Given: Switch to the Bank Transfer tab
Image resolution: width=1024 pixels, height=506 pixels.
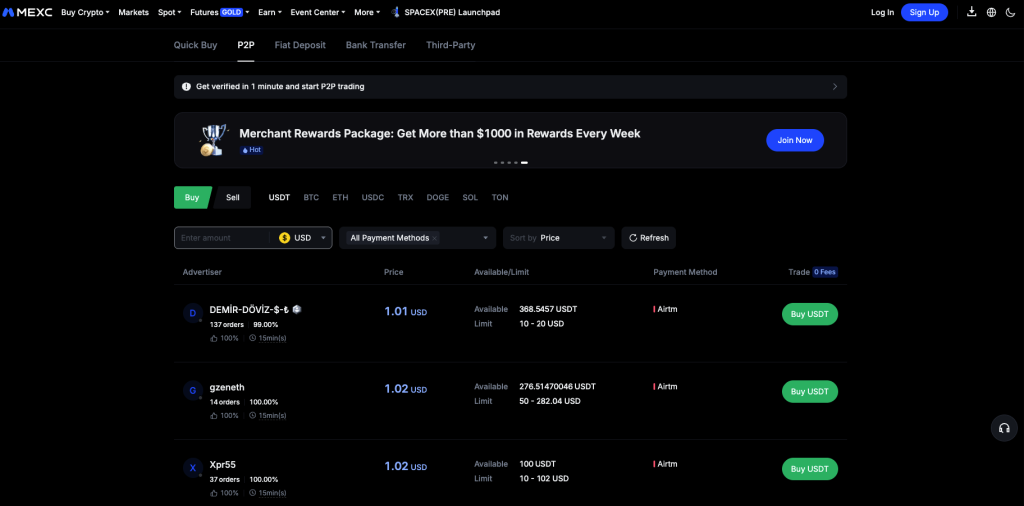Looking at the screenshot, I should pos(376,45).
